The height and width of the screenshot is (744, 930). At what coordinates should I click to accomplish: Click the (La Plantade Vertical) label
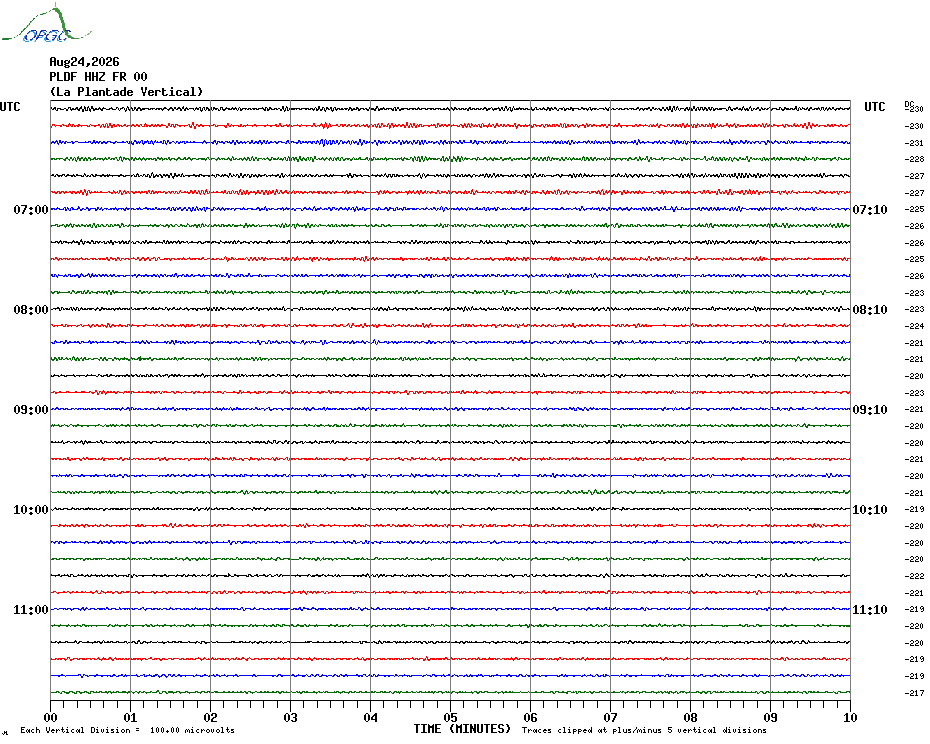click(126, 92)
